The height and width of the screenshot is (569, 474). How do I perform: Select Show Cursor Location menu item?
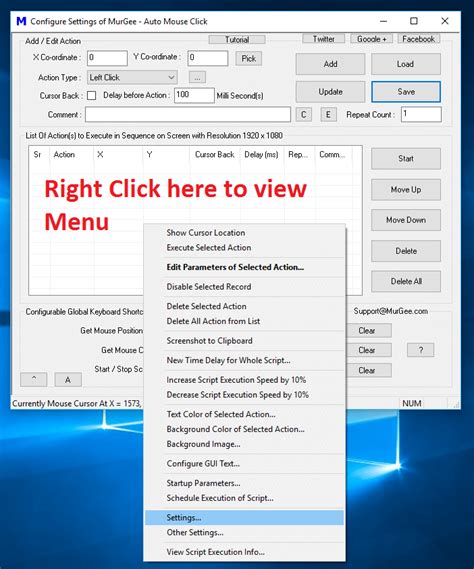point(244,233)
